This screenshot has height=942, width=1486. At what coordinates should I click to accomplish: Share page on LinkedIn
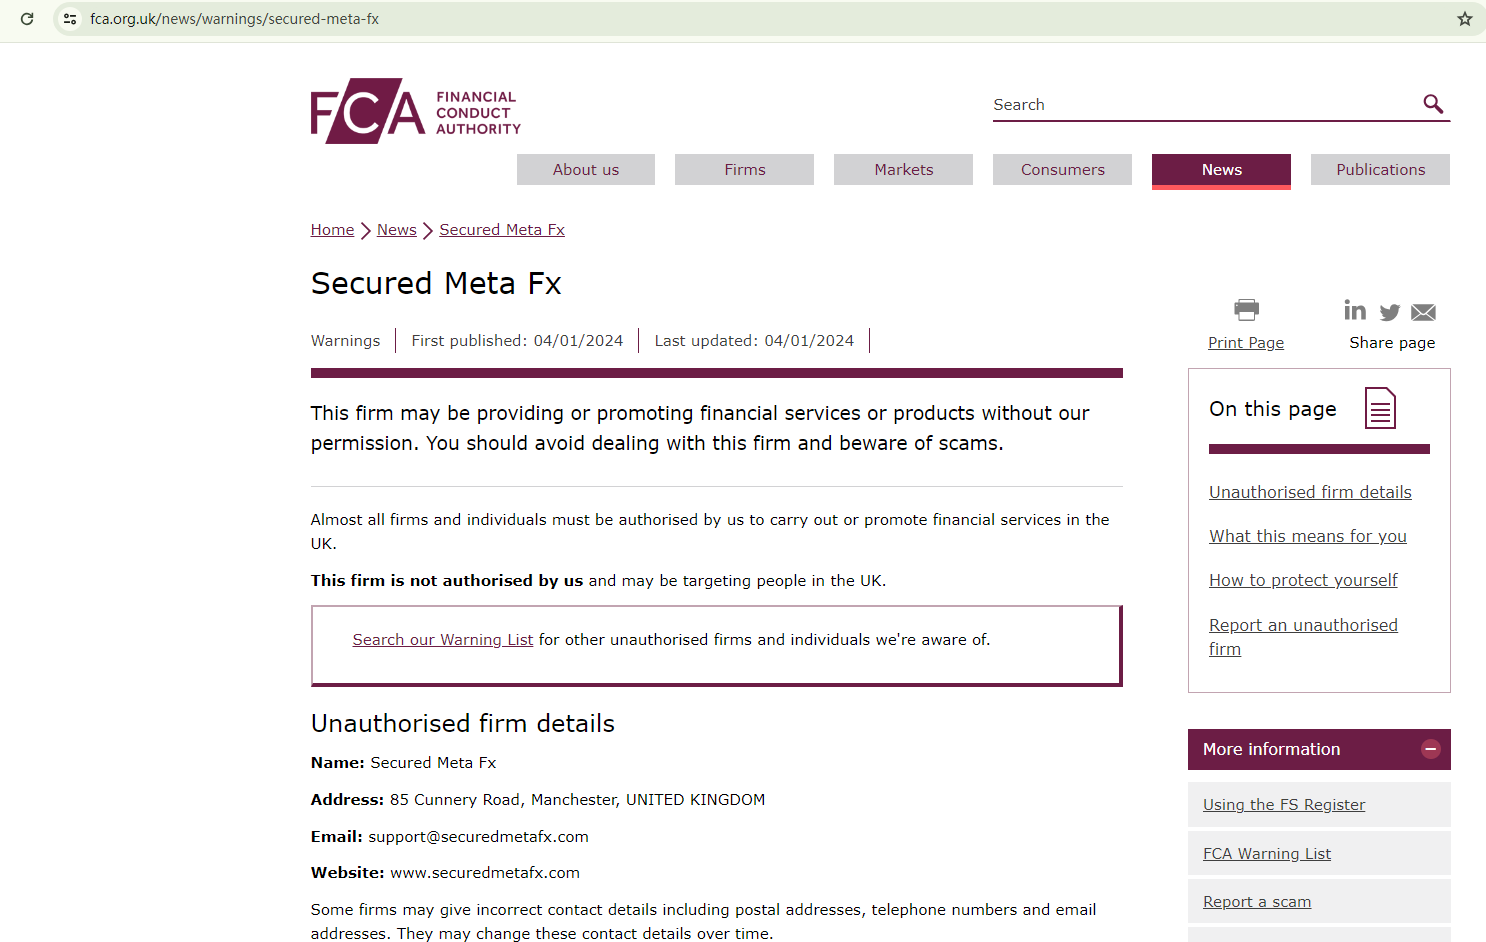(1355, 311)
